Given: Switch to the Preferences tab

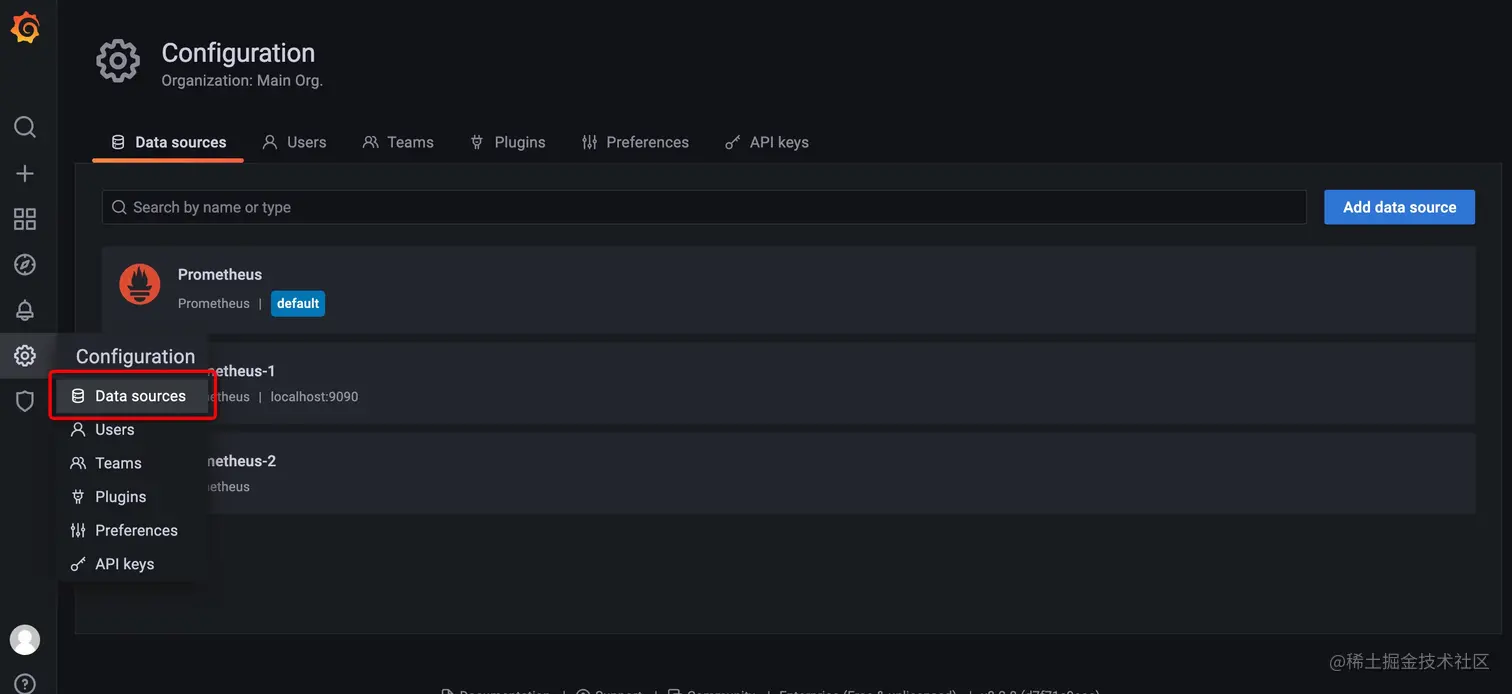Looking at the screenshot, I should click(x=635, y=142).
